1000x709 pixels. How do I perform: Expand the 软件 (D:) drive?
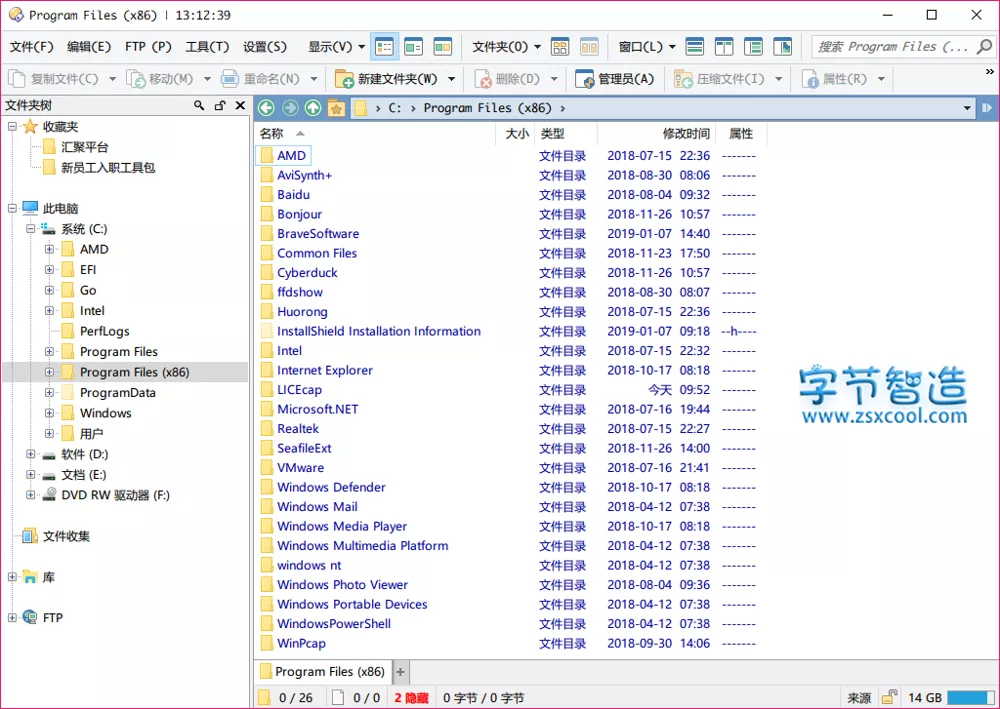pyautogui.click(x=30, y=454)
